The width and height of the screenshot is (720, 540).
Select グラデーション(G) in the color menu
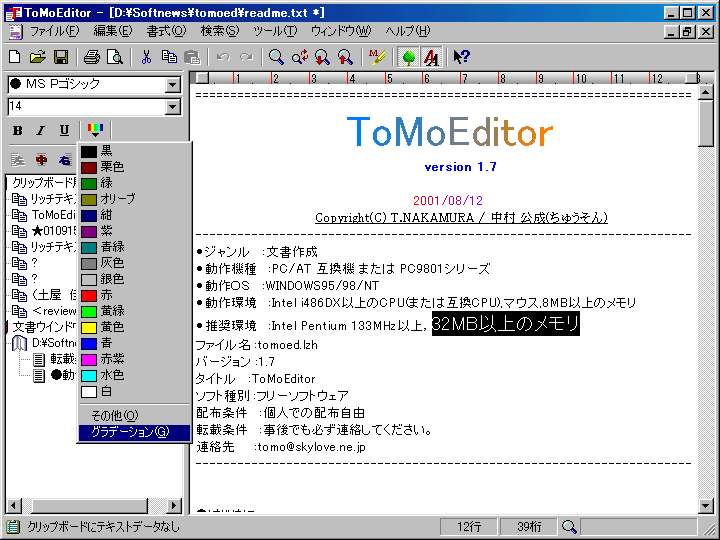point(134,432)
